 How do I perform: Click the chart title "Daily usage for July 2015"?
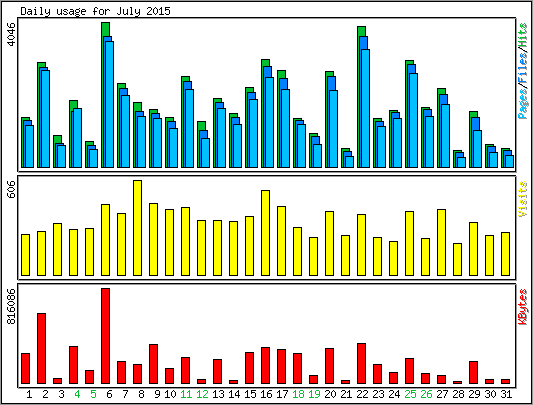click(x=96, y=12)
